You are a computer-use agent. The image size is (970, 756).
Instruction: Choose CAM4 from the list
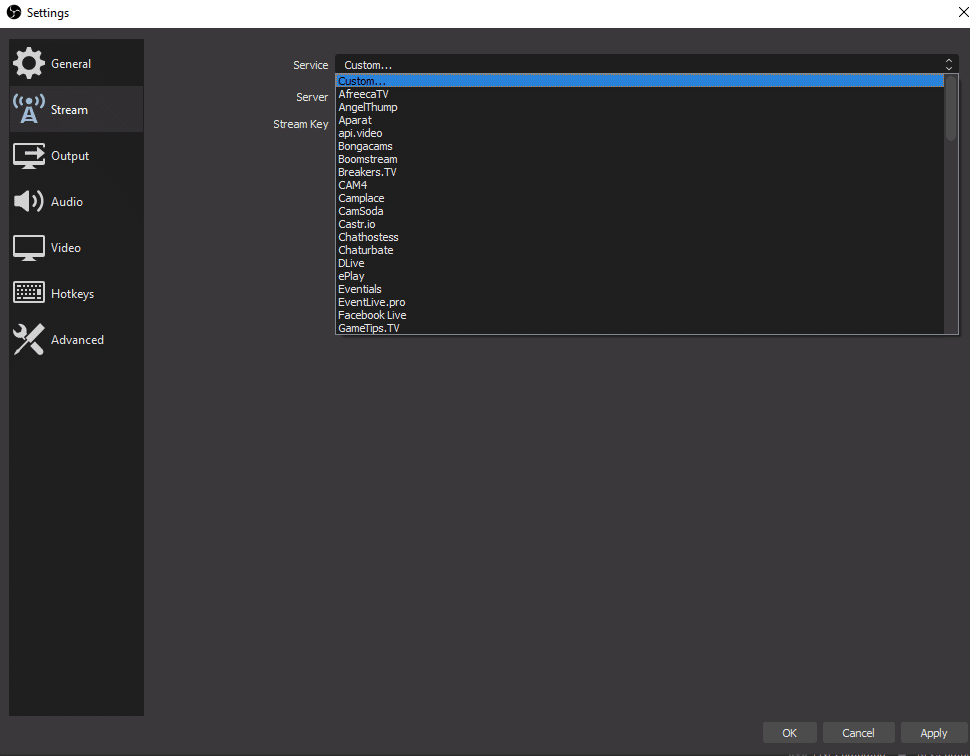pos(640,185)
